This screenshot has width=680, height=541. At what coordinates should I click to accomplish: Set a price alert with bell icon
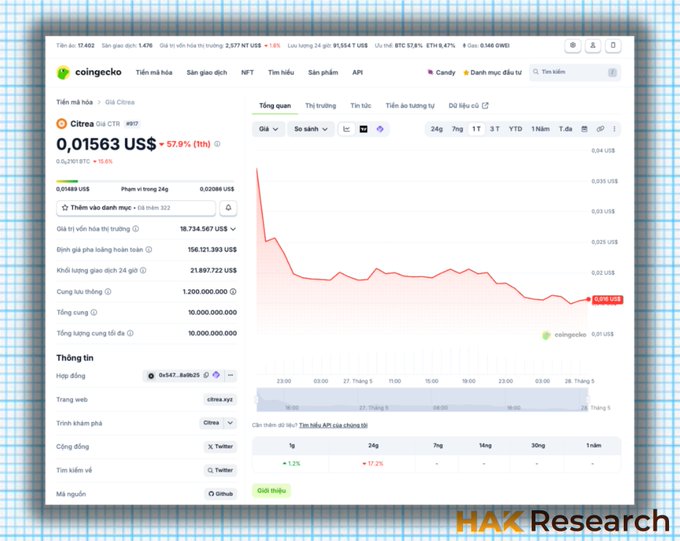coord(228,208)
